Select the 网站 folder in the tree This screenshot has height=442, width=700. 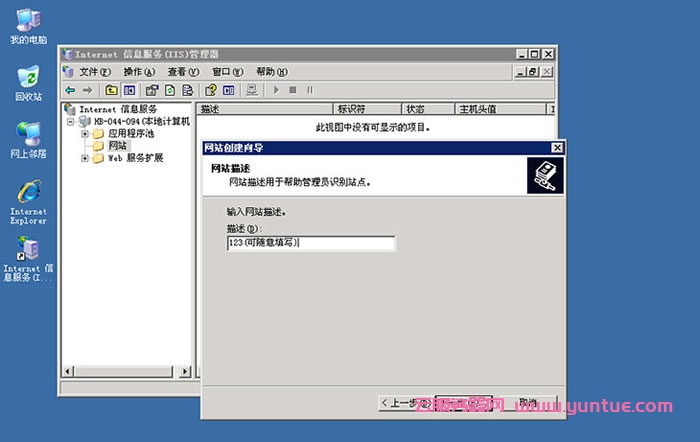tap(117, 146)
